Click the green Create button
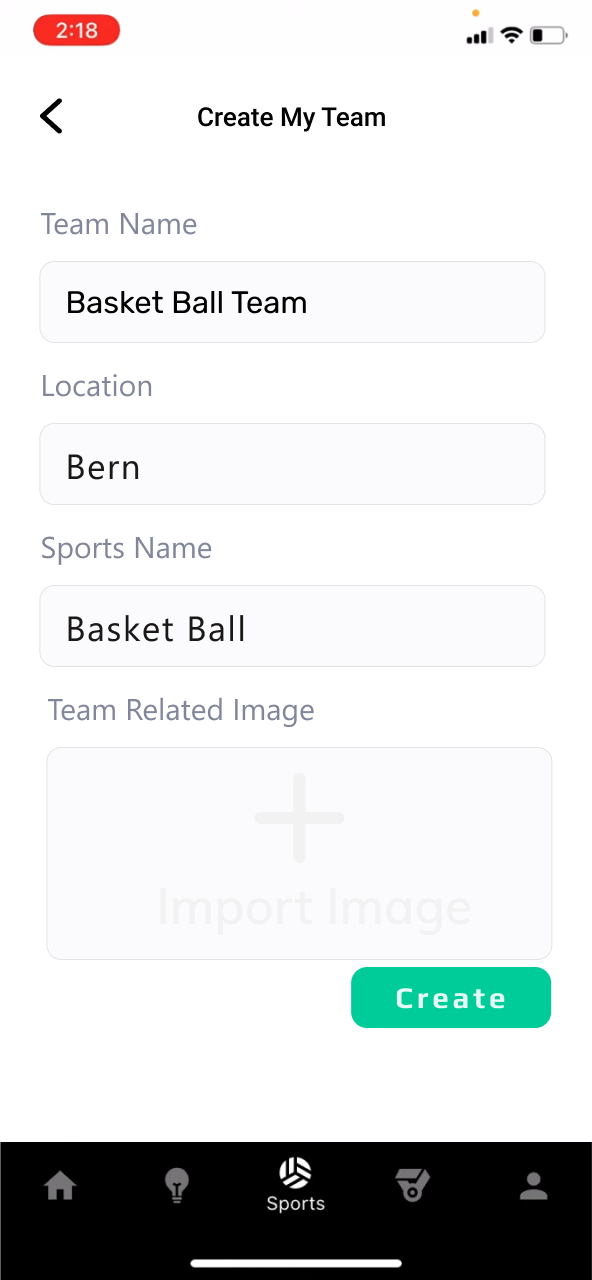The width and height of the screenshot is (592, 1280). coord(451,998)
